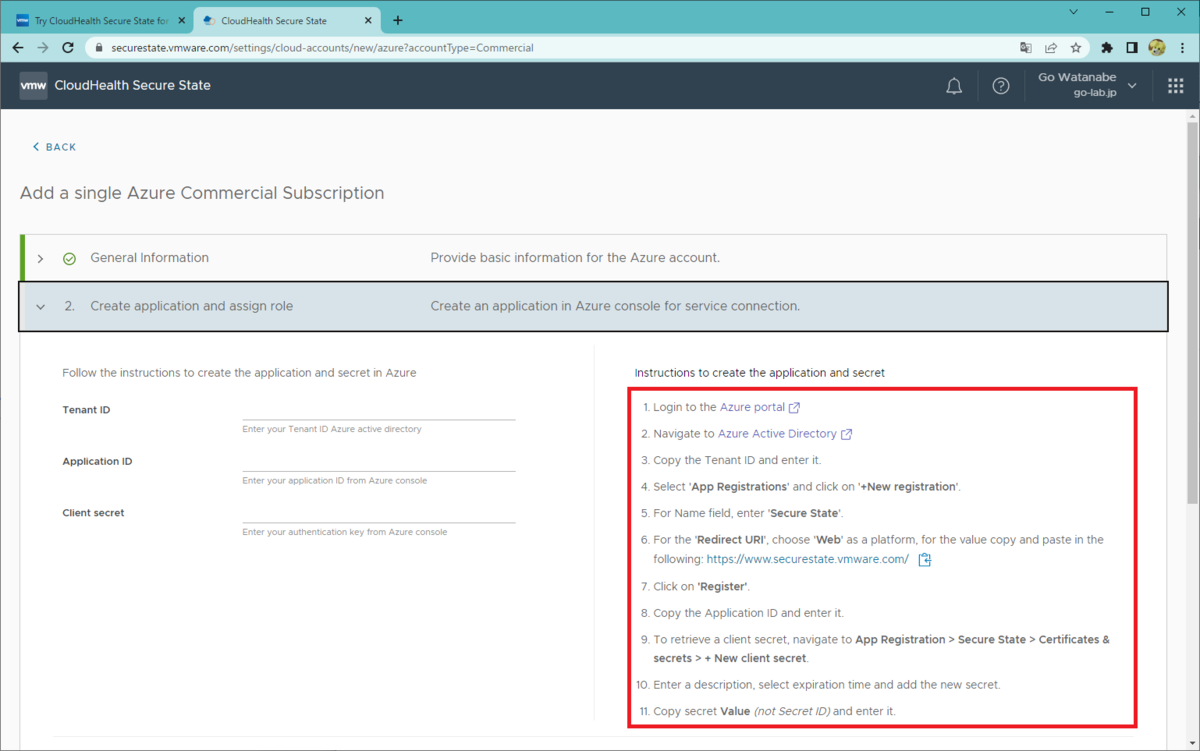Copy the securestate redirect URI icon
1200x751 pixels.
[x=925, y=560]
